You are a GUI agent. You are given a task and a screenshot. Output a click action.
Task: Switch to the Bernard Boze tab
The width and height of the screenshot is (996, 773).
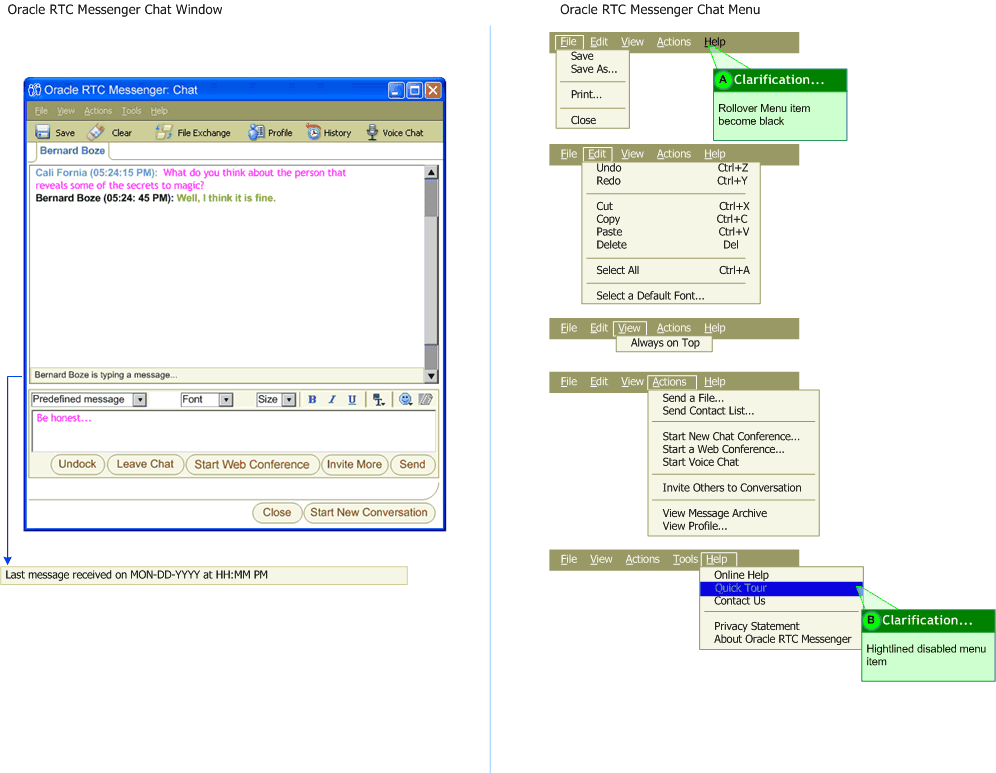72,151
